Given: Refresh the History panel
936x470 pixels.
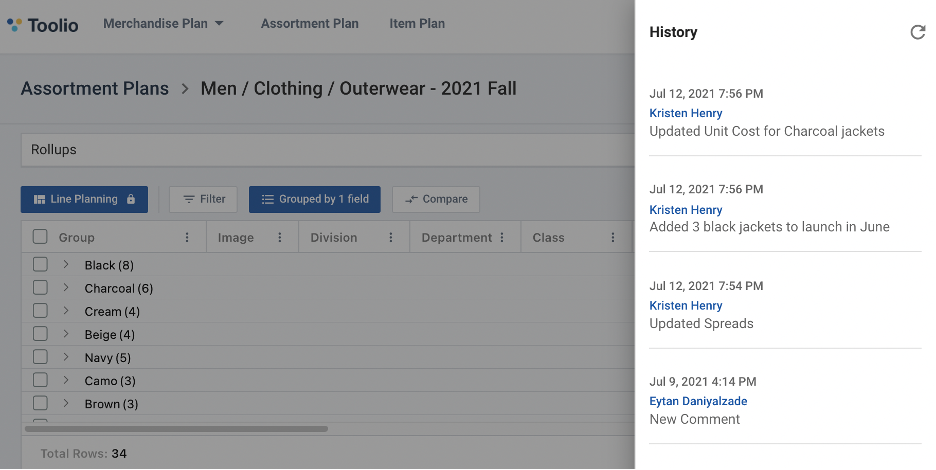Looking at the screenshot, I should click(917, 32).
